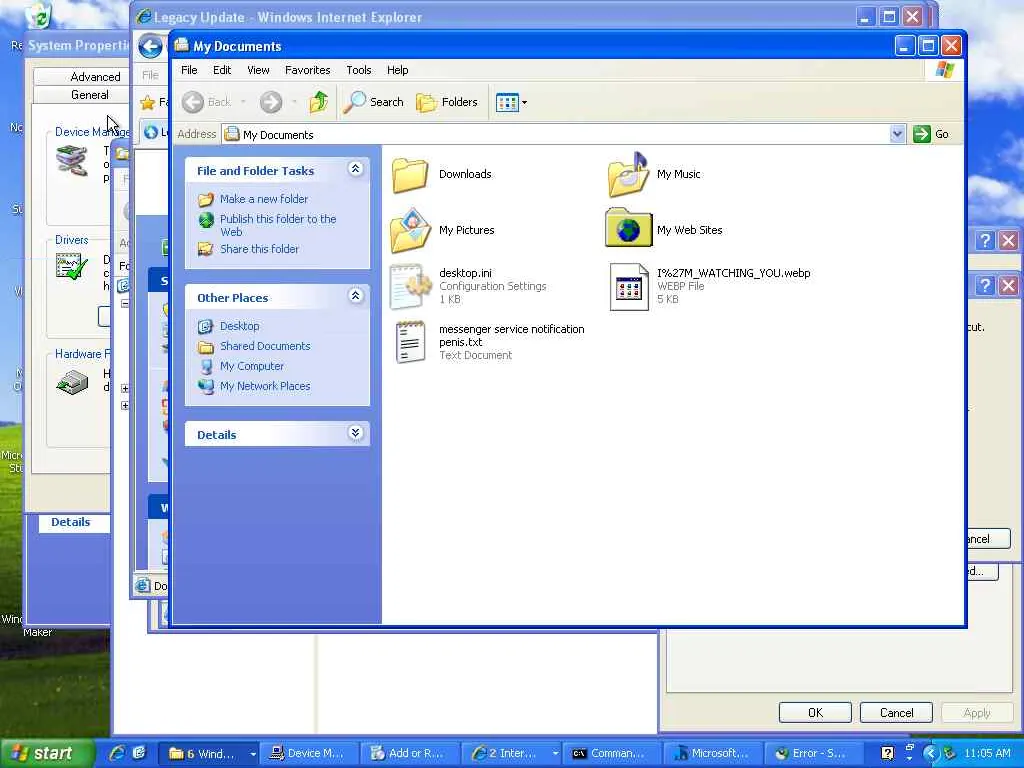Open the My Music folder icon
The height and width of the screenshot is (768, 1024).
(628, 174)
